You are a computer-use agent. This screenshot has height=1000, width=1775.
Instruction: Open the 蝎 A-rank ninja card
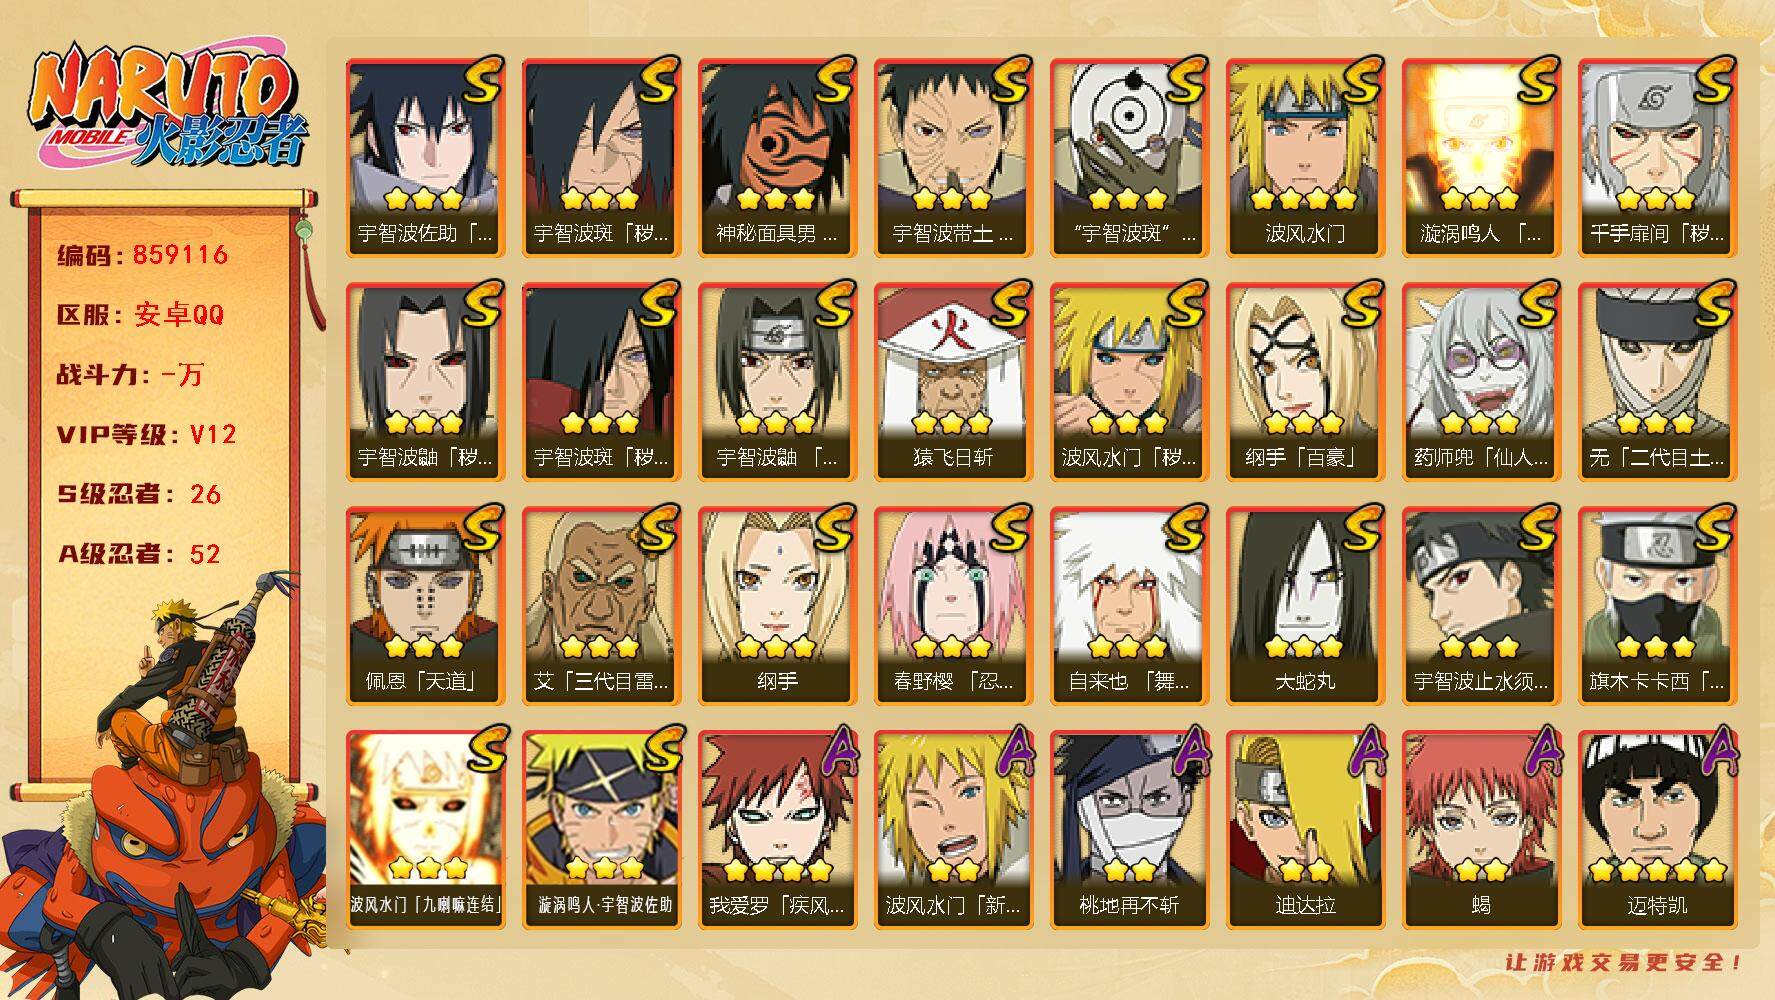1481,829
